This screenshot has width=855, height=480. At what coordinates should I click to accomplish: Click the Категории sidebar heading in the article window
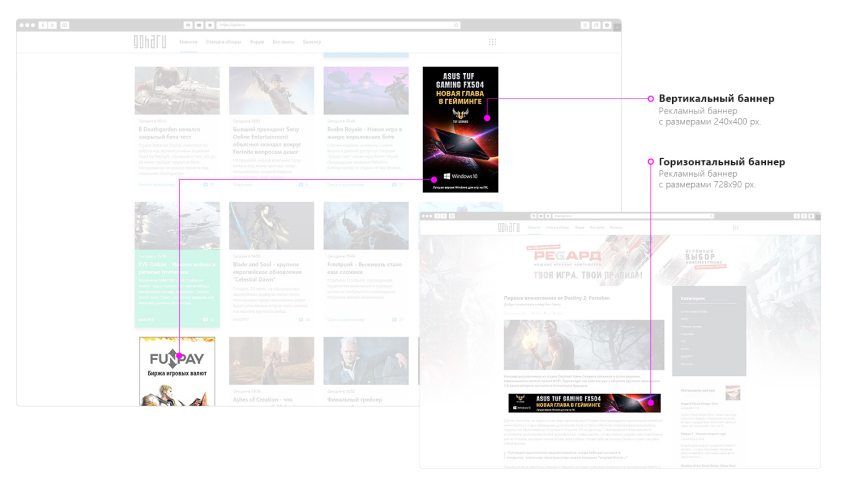point(693,298)
